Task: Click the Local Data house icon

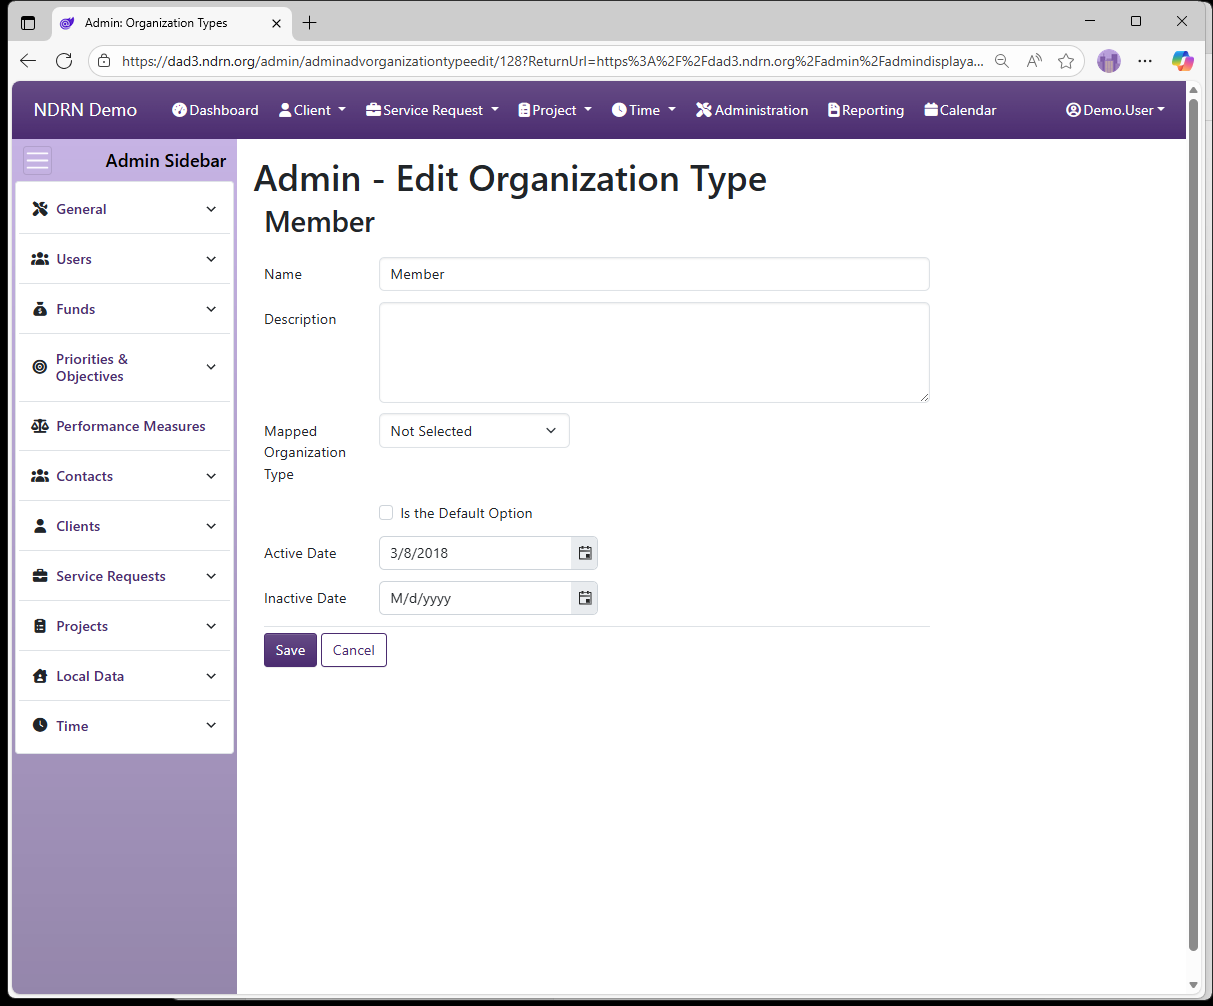Action: 40,676
